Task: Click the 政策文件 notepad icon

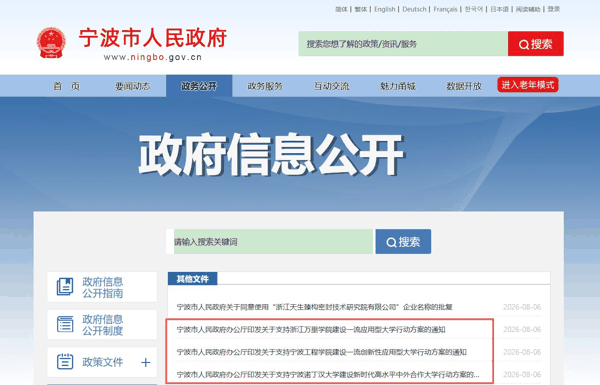Action: pyautogui.click(x=65, y=362)
